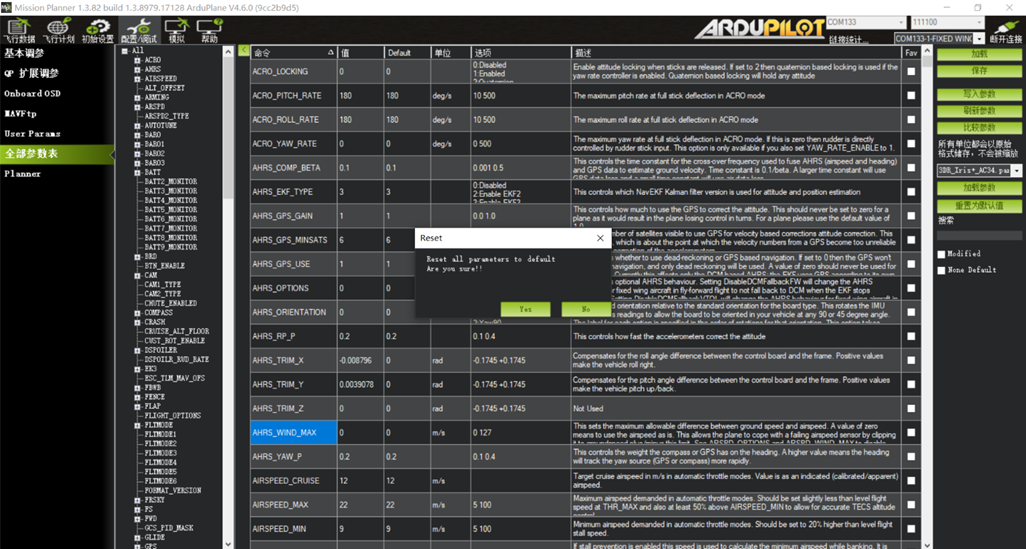
Task: Open the 帮助 help icon
Action: (209, 29)
